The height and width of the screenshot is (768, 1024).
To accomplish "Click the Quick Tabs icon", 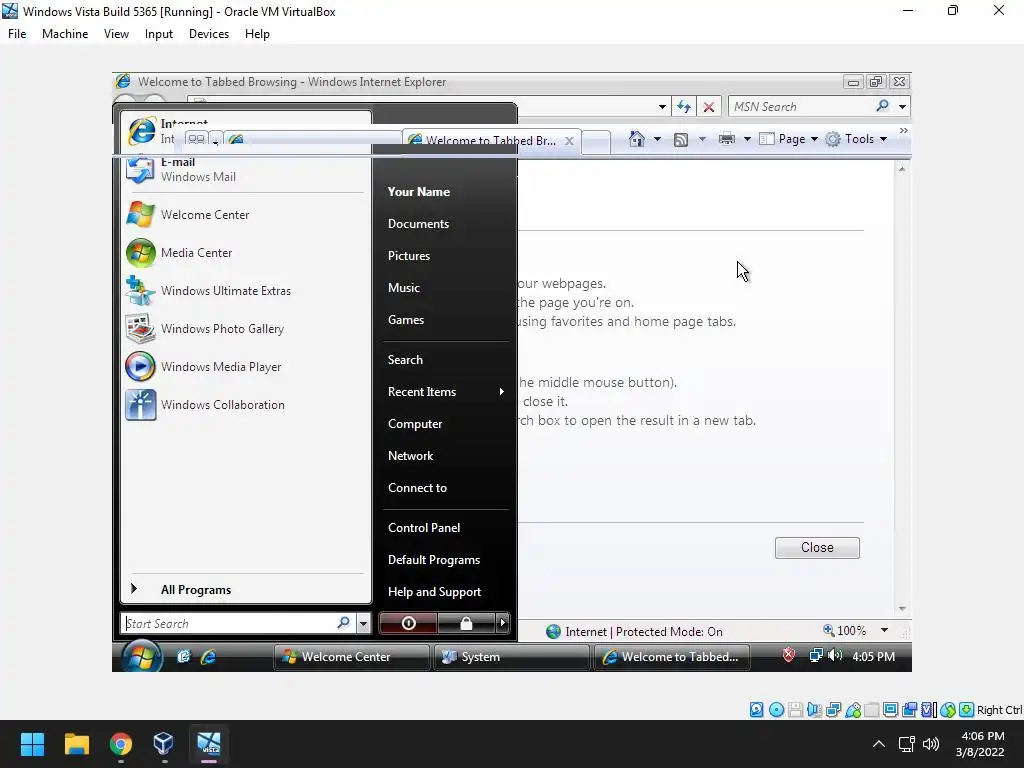I will [197, 139].
